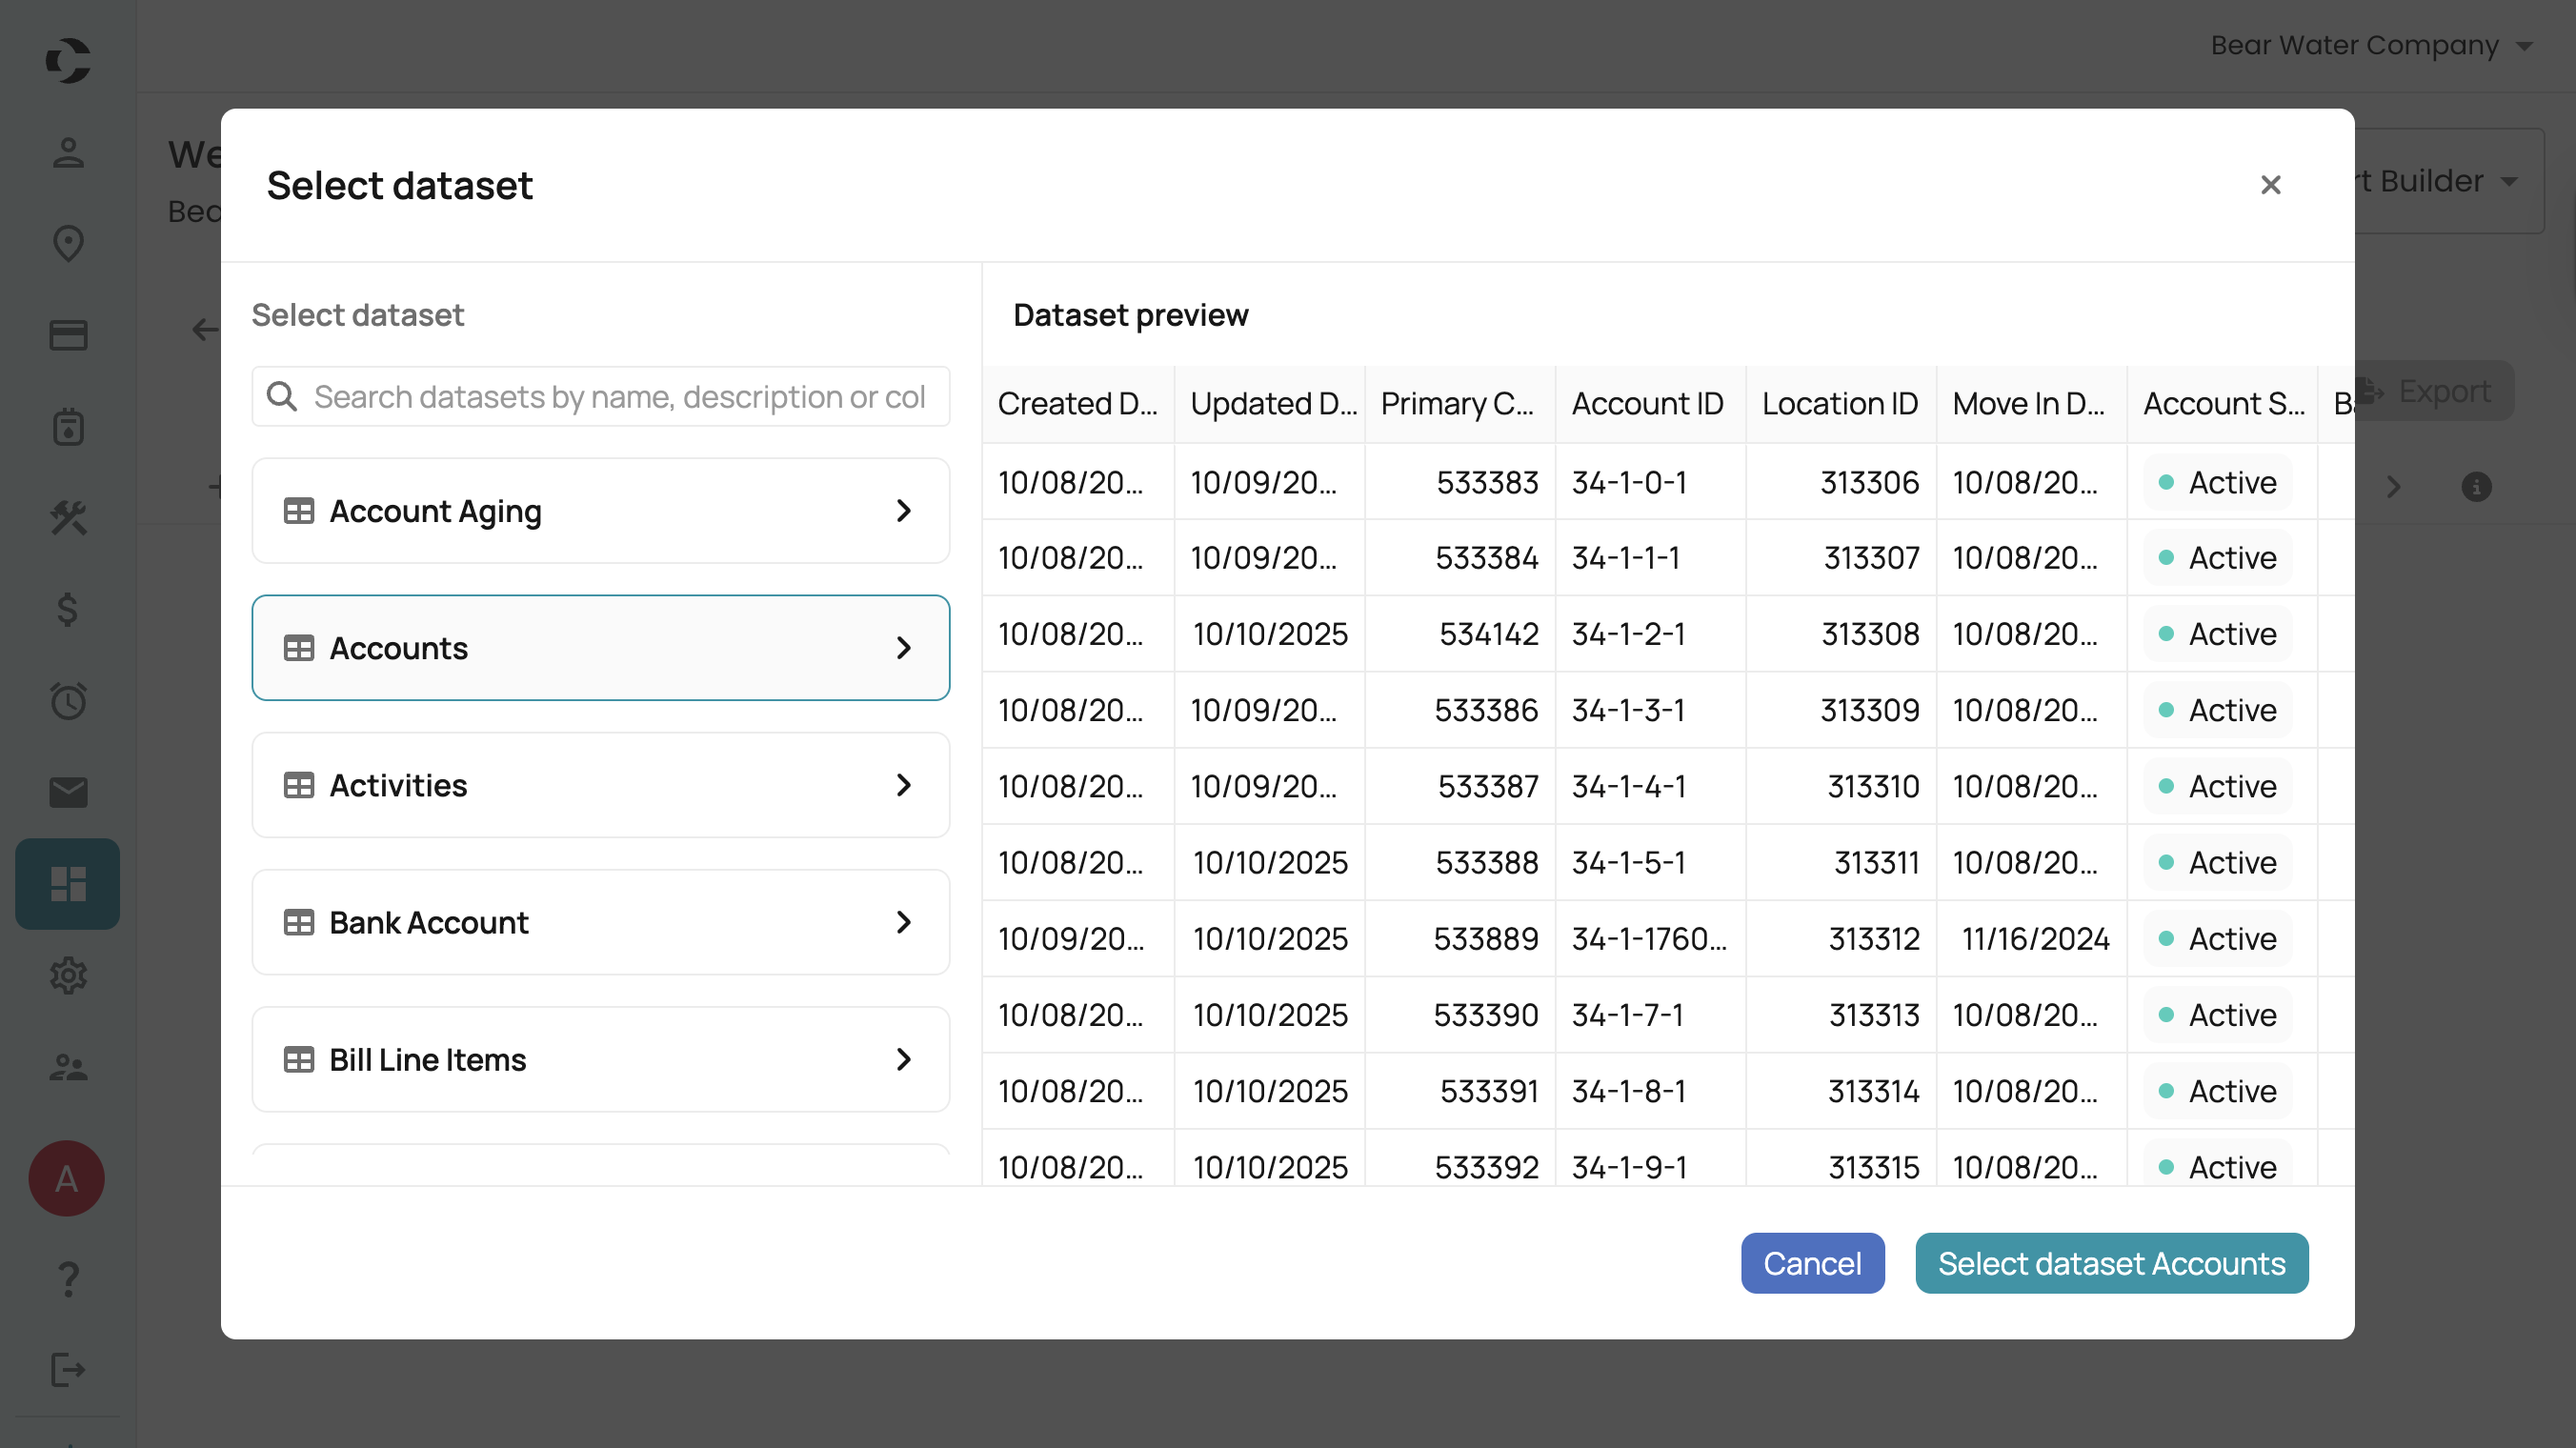Viewport: 2576px width, 1448px height.
Task: Select the location pin icon in sidebar
Action: pyautogui.click(x=67, y=243)
